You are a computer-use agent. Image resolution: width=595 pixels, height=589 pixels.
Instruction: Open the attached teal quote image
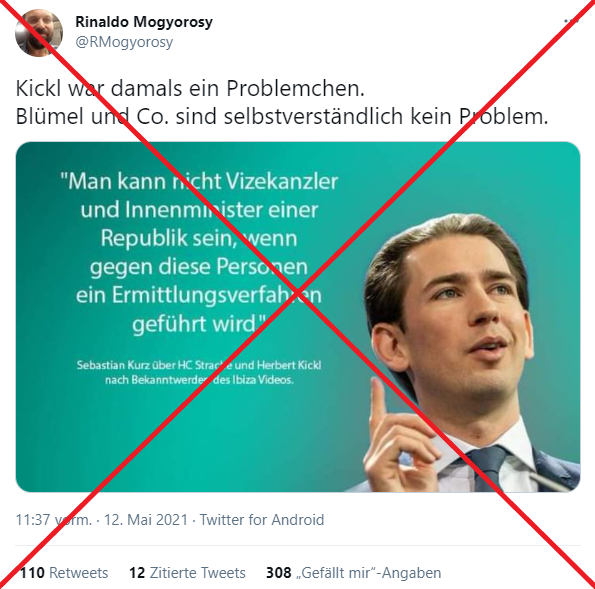point(298,317)
